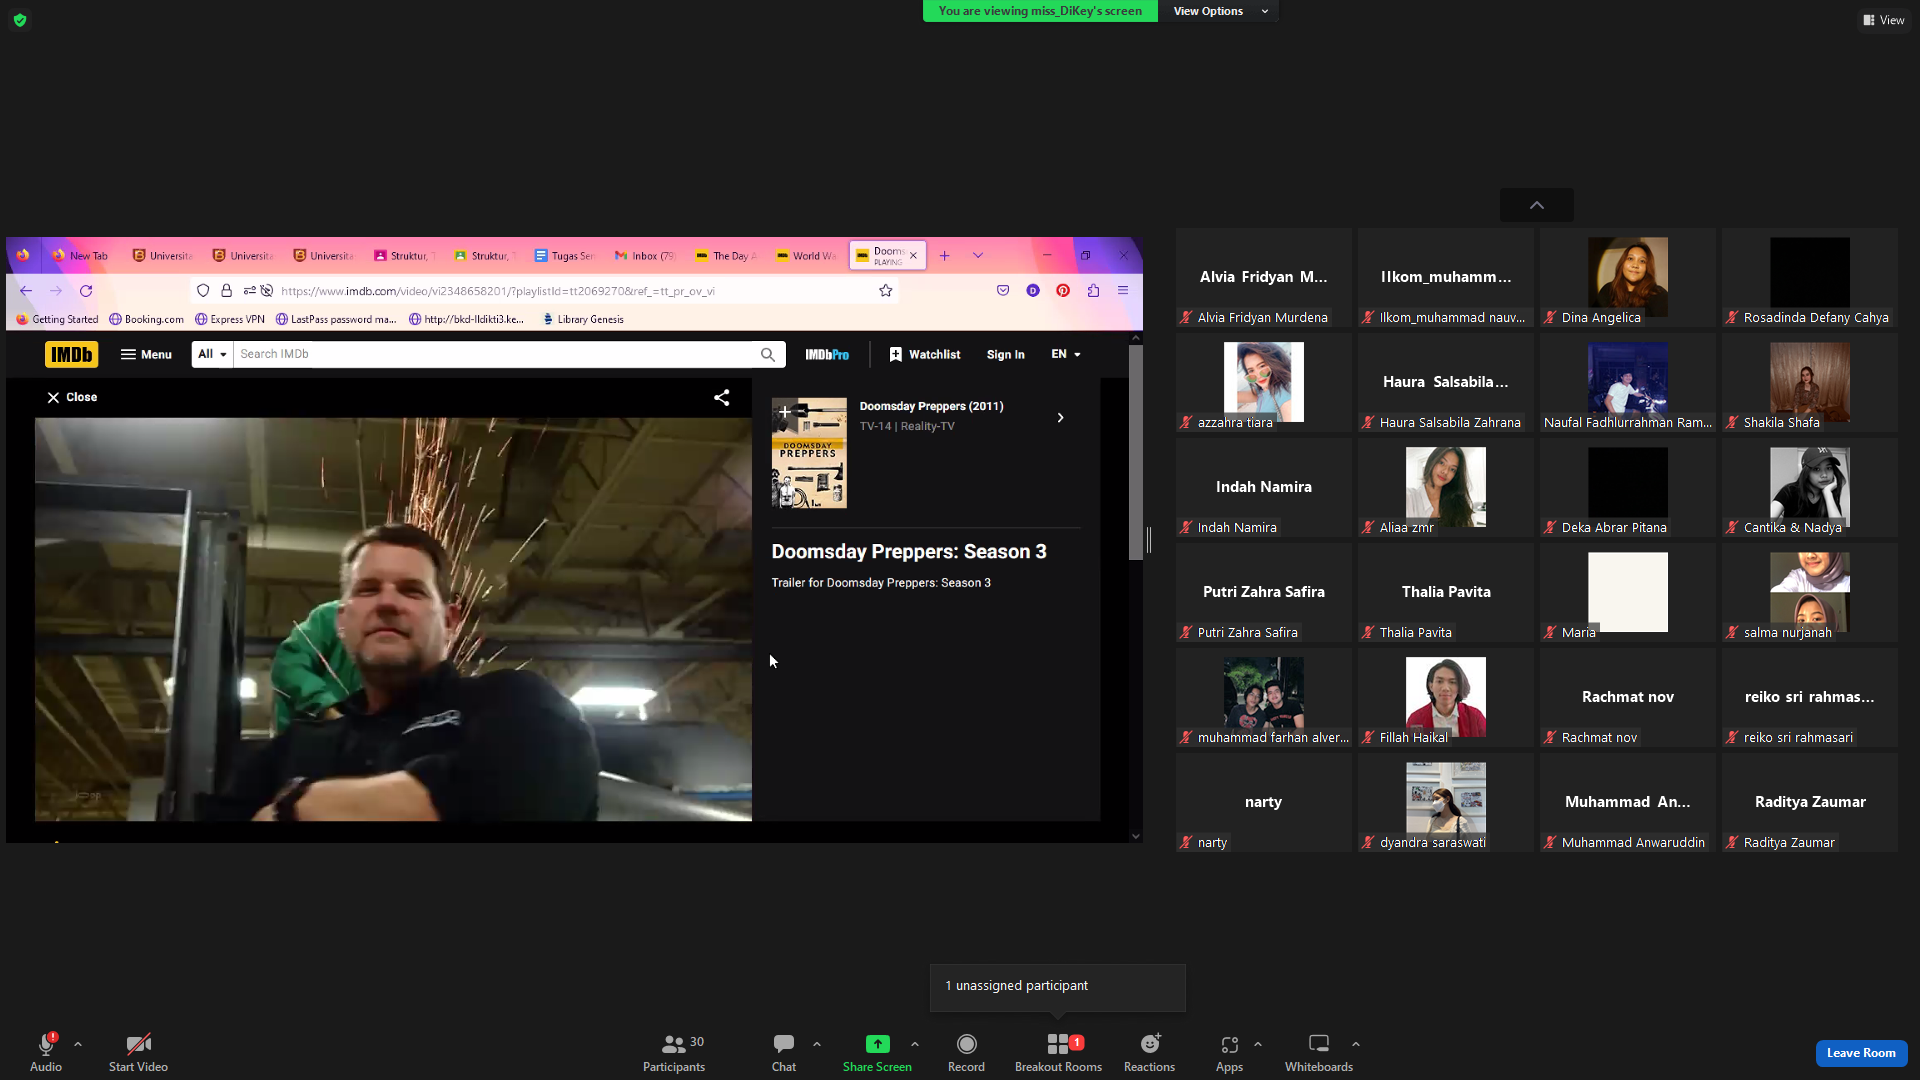Expand chat options arrow next to Chat
1920x1080 pixels.
click(817, 1044)
